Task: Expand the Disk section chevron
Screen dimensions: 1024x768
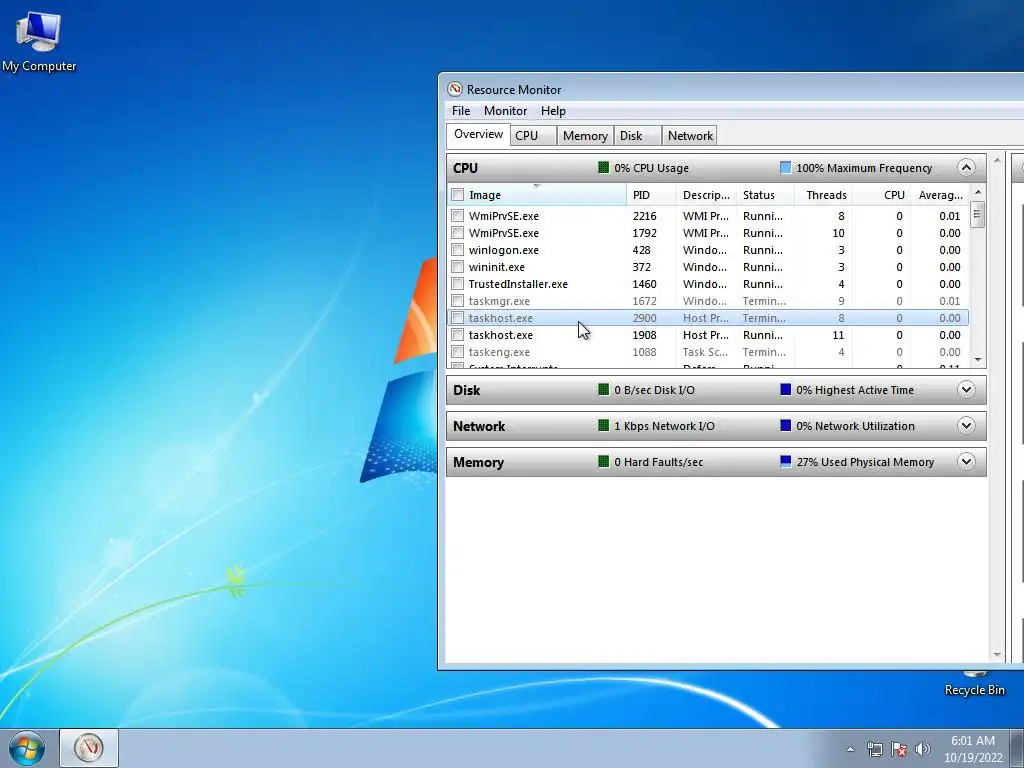Action: point(966,390)
